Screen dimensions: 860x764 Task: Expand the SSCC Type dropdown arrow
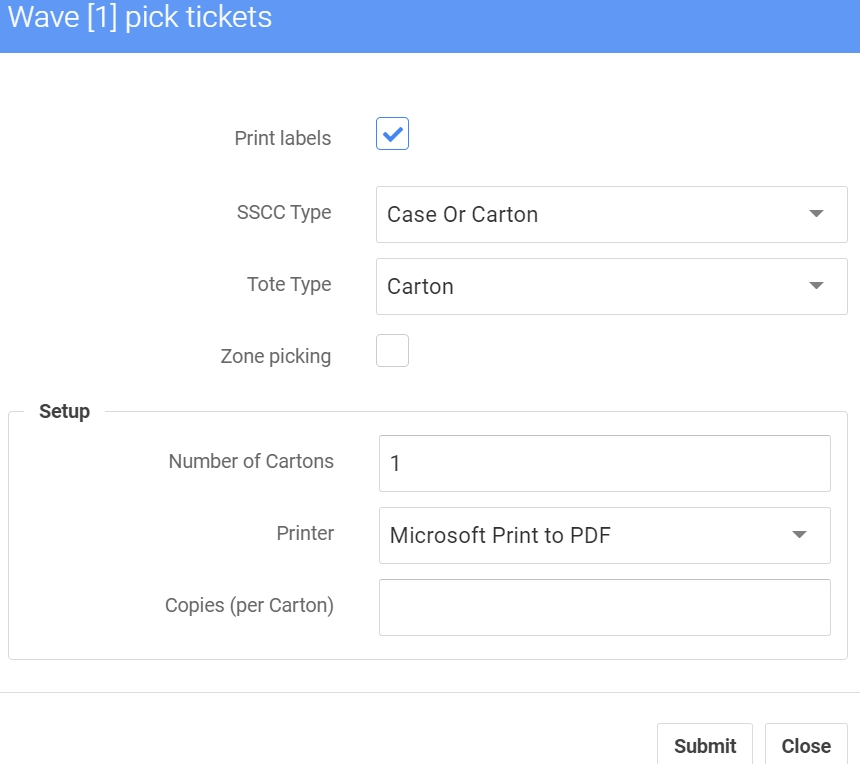816,214
